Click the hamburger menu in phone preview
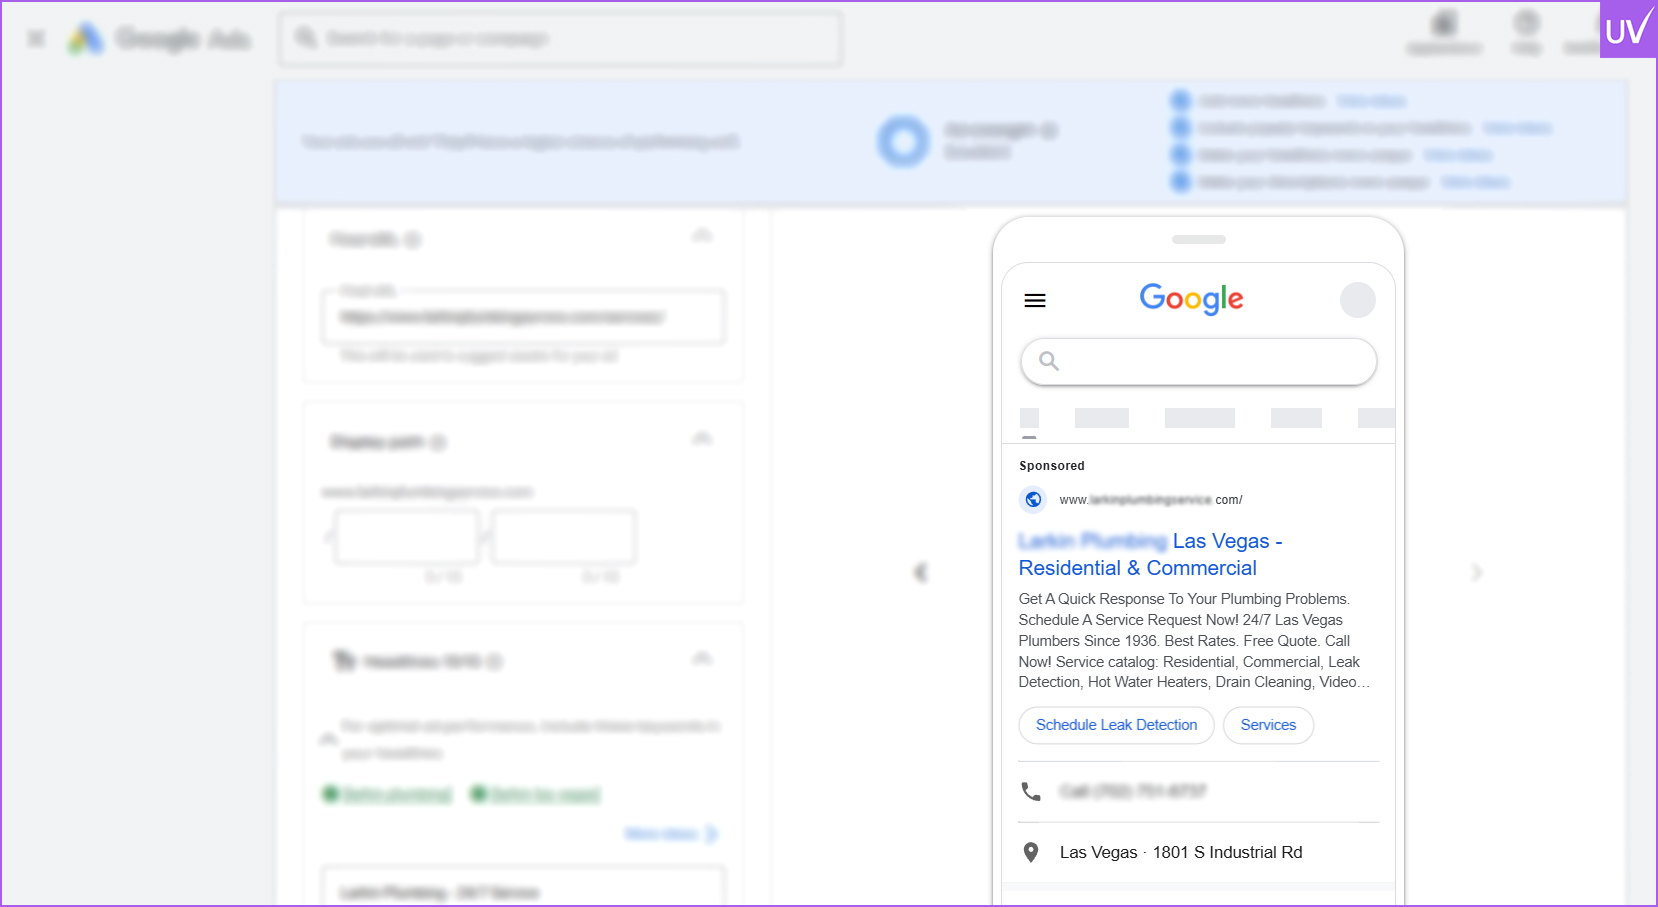The image size is (1658, 907). tap(1035, 301)
